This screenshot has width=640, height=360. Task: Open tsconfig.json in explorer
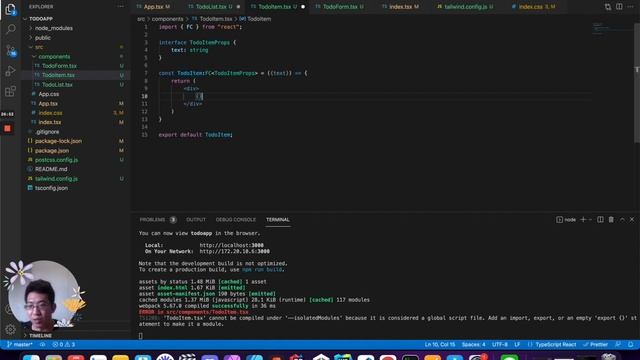[51, 188]
